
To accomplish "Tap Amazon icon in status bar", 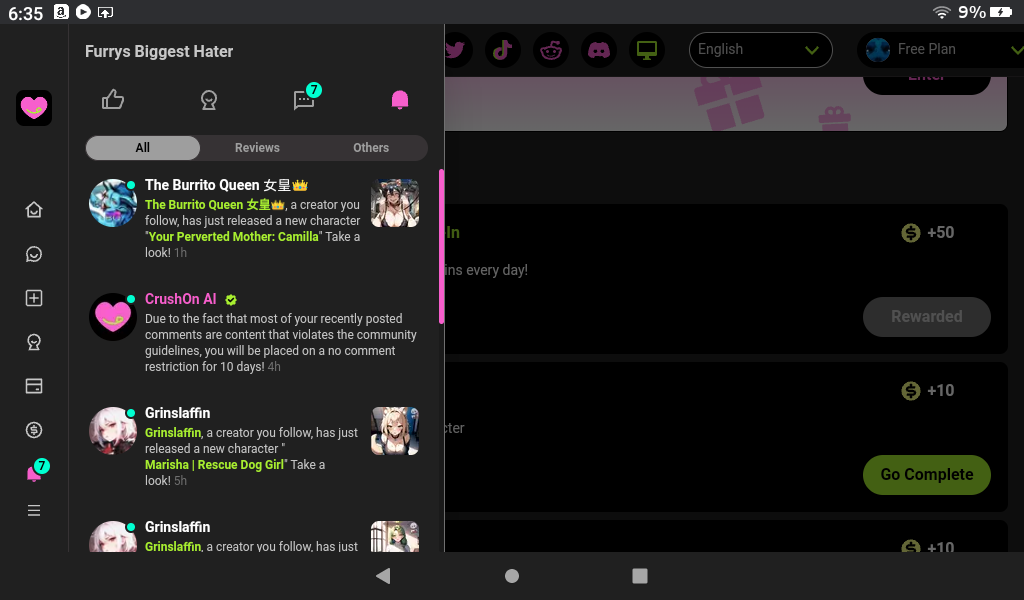I will 61,12.
